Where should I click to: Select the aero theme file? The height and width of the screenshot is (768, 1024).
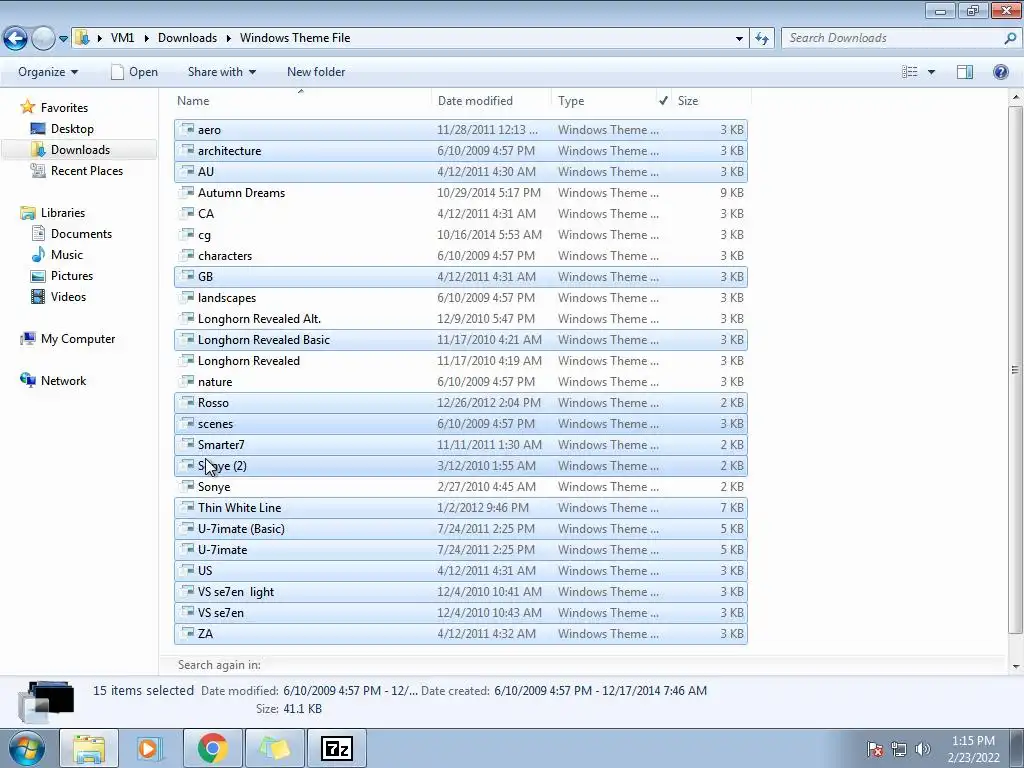460,130
